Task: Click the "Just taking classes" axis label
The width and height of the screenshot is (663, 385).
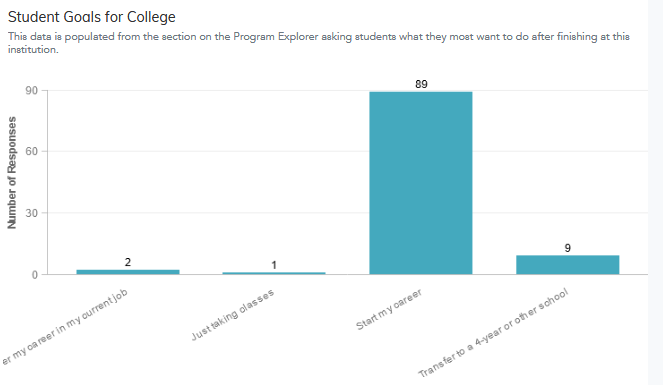Action: click(233, 315)
